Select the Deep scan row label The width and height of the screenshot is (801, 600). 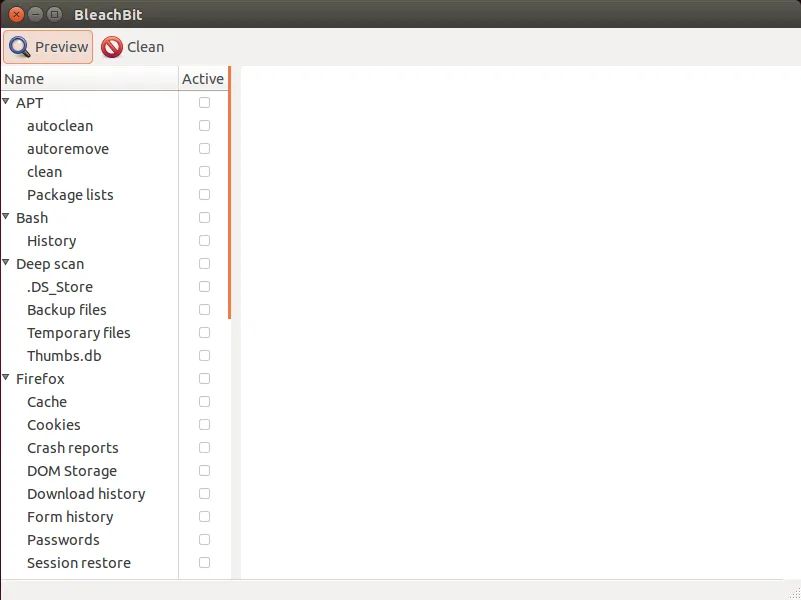50,263
